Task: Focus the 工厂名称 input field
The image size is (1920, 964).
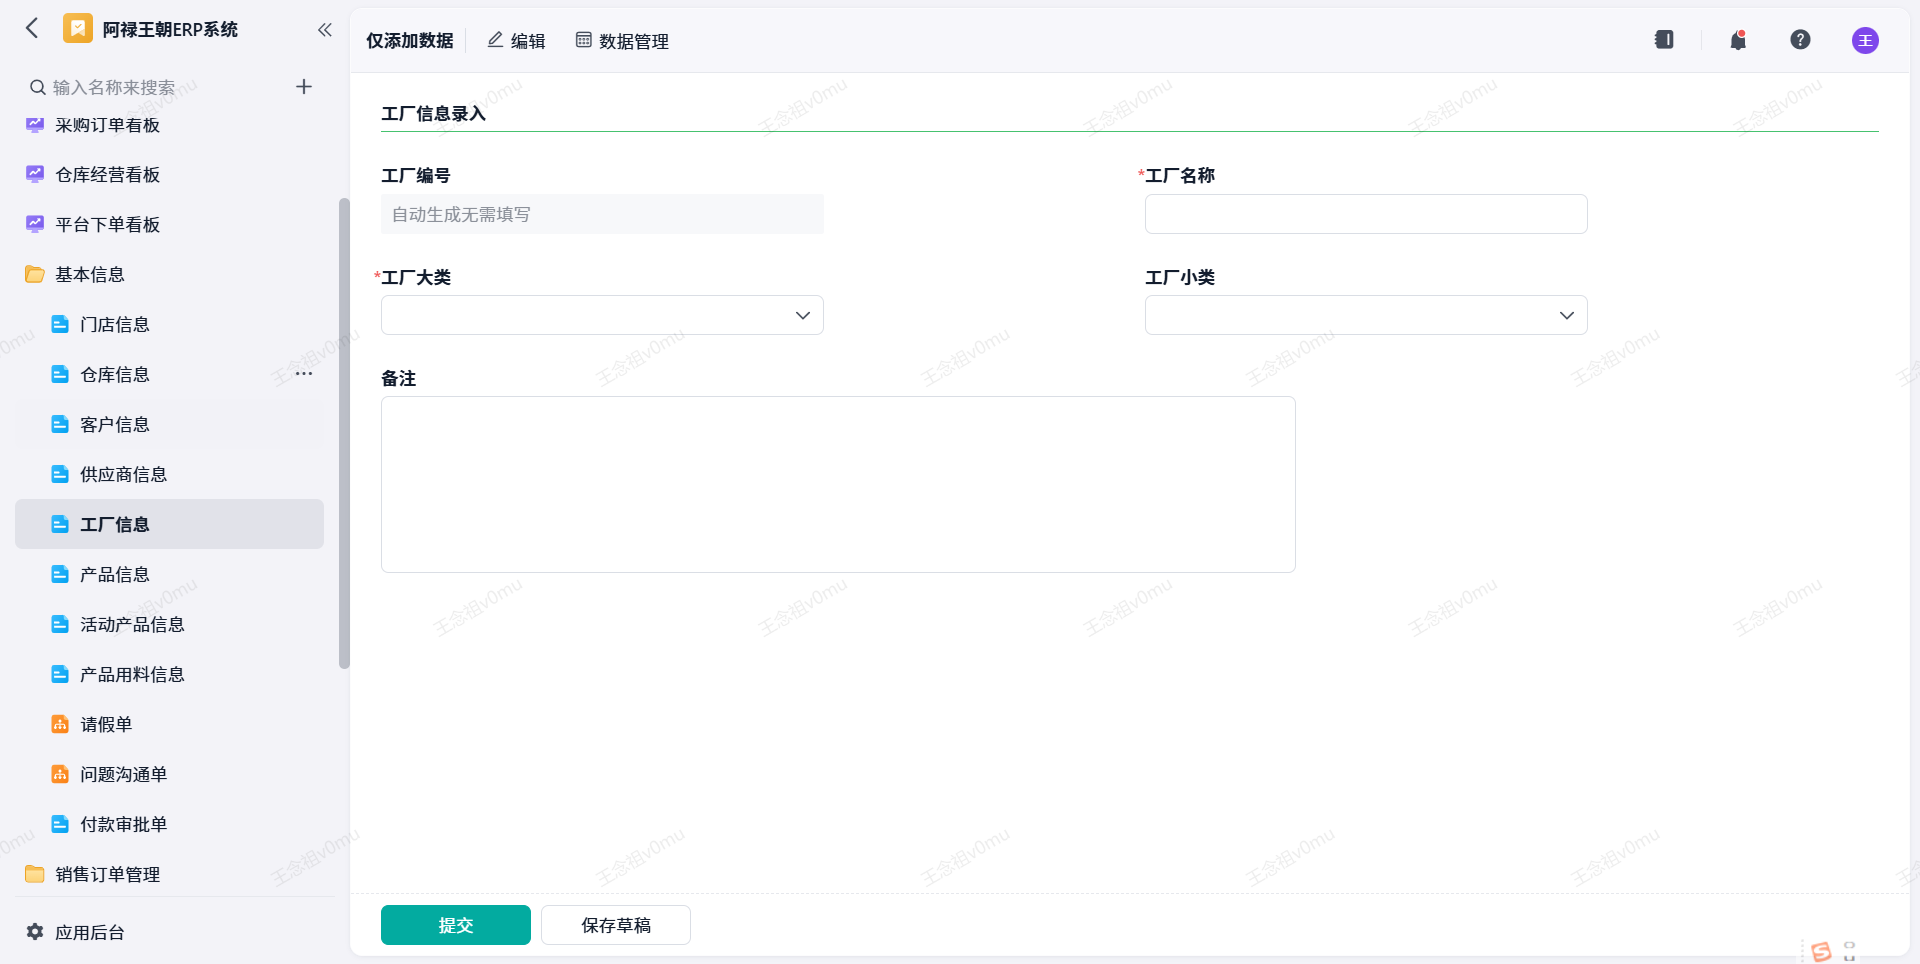Action: tap(1366, 214)
